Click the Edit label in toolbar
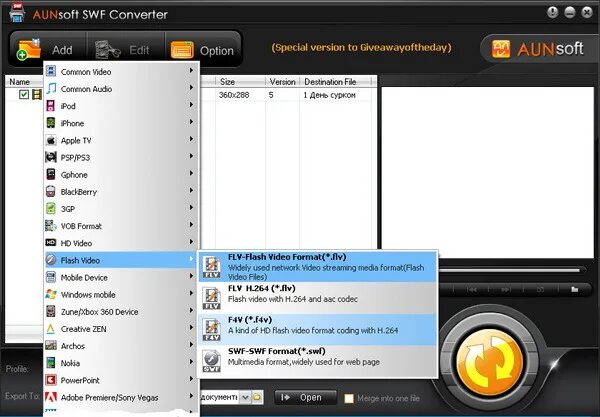The height and width of the screenshot is (417, 600). [x=139, y=50]
